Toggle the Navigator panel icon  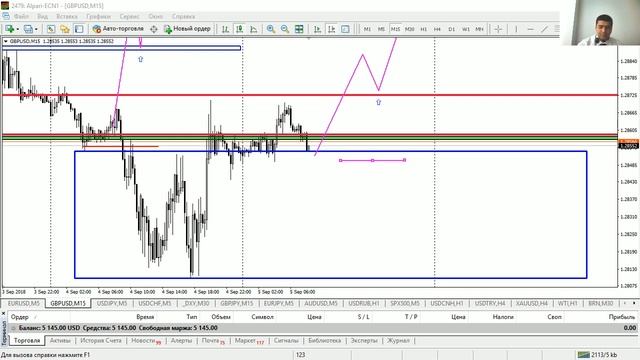79,29
